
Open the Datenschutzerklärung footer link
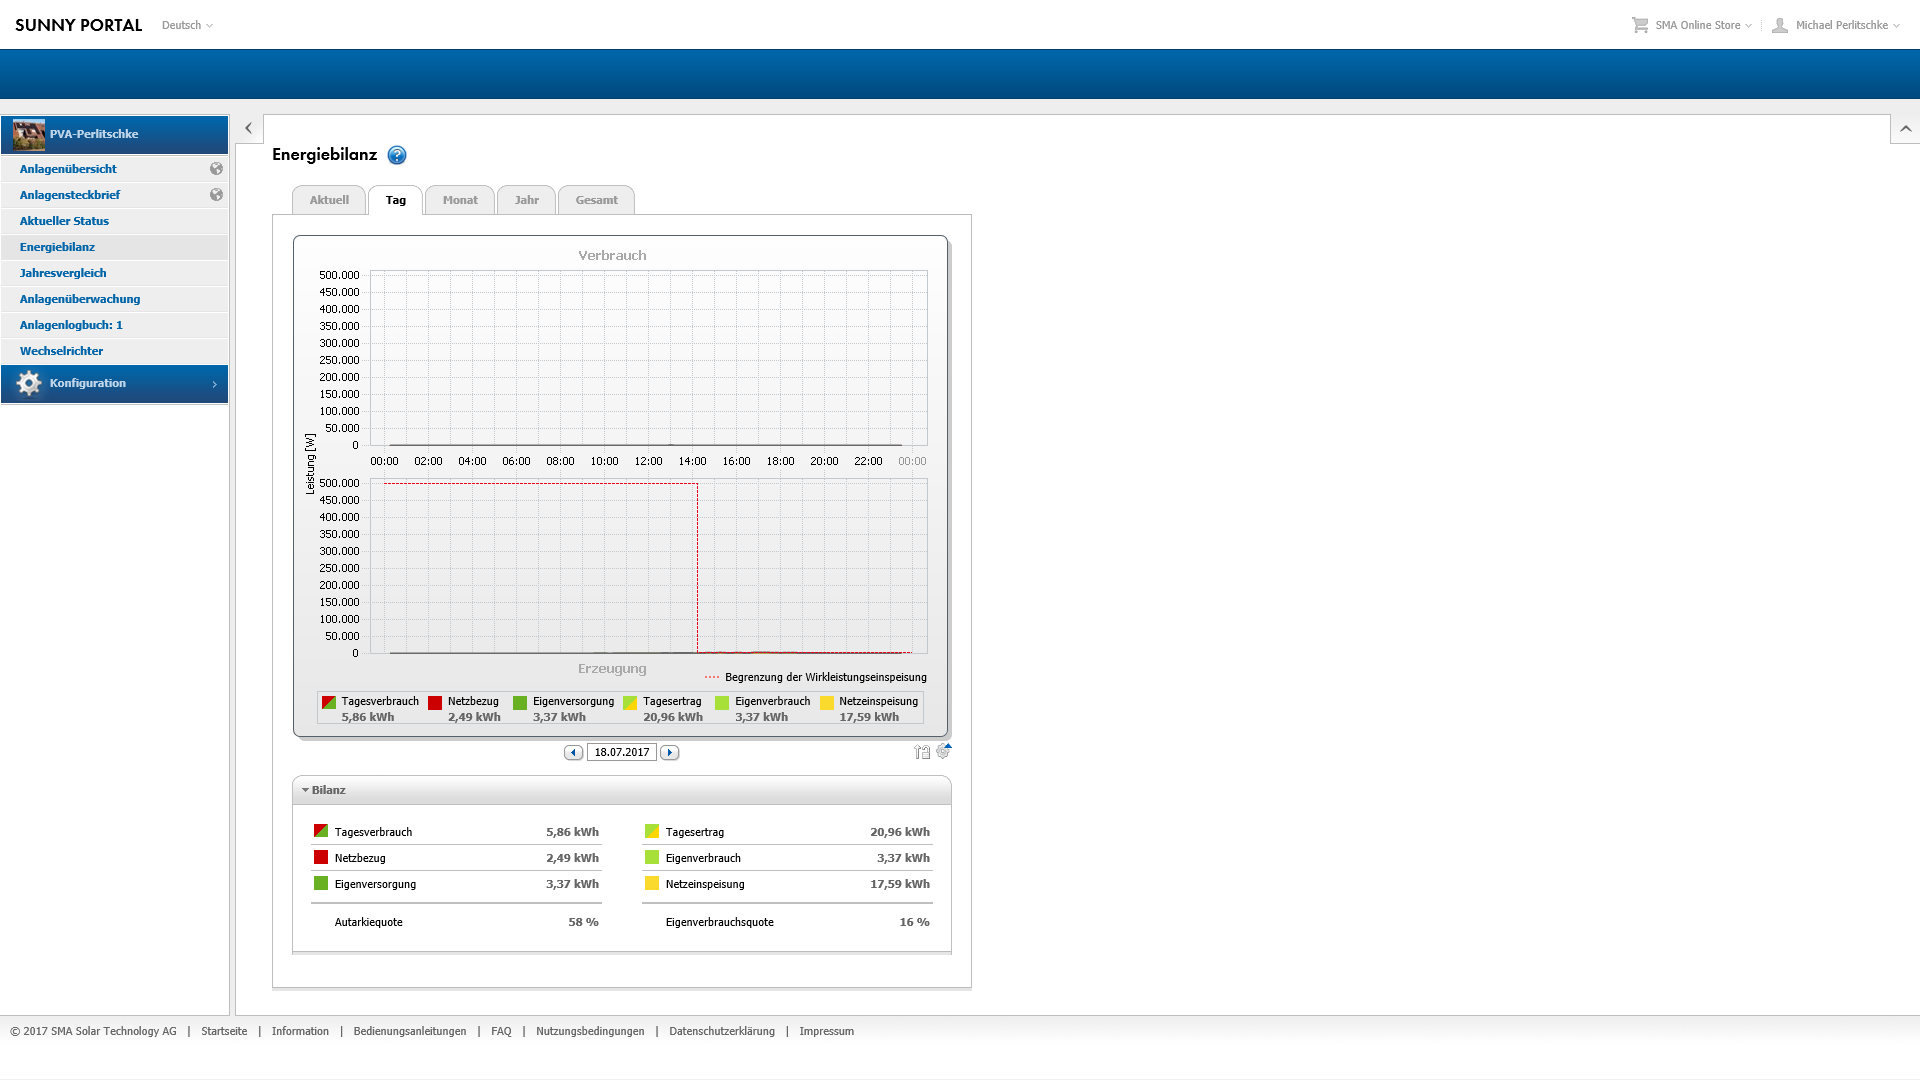pos(721,1031)
